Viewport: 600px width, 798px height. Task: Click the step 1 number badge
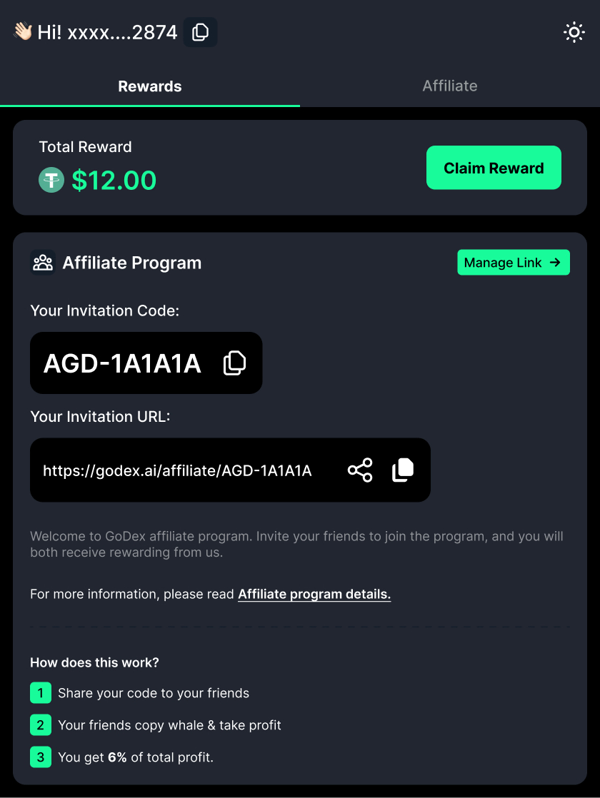pyautogui.click(x=40, y=693)
